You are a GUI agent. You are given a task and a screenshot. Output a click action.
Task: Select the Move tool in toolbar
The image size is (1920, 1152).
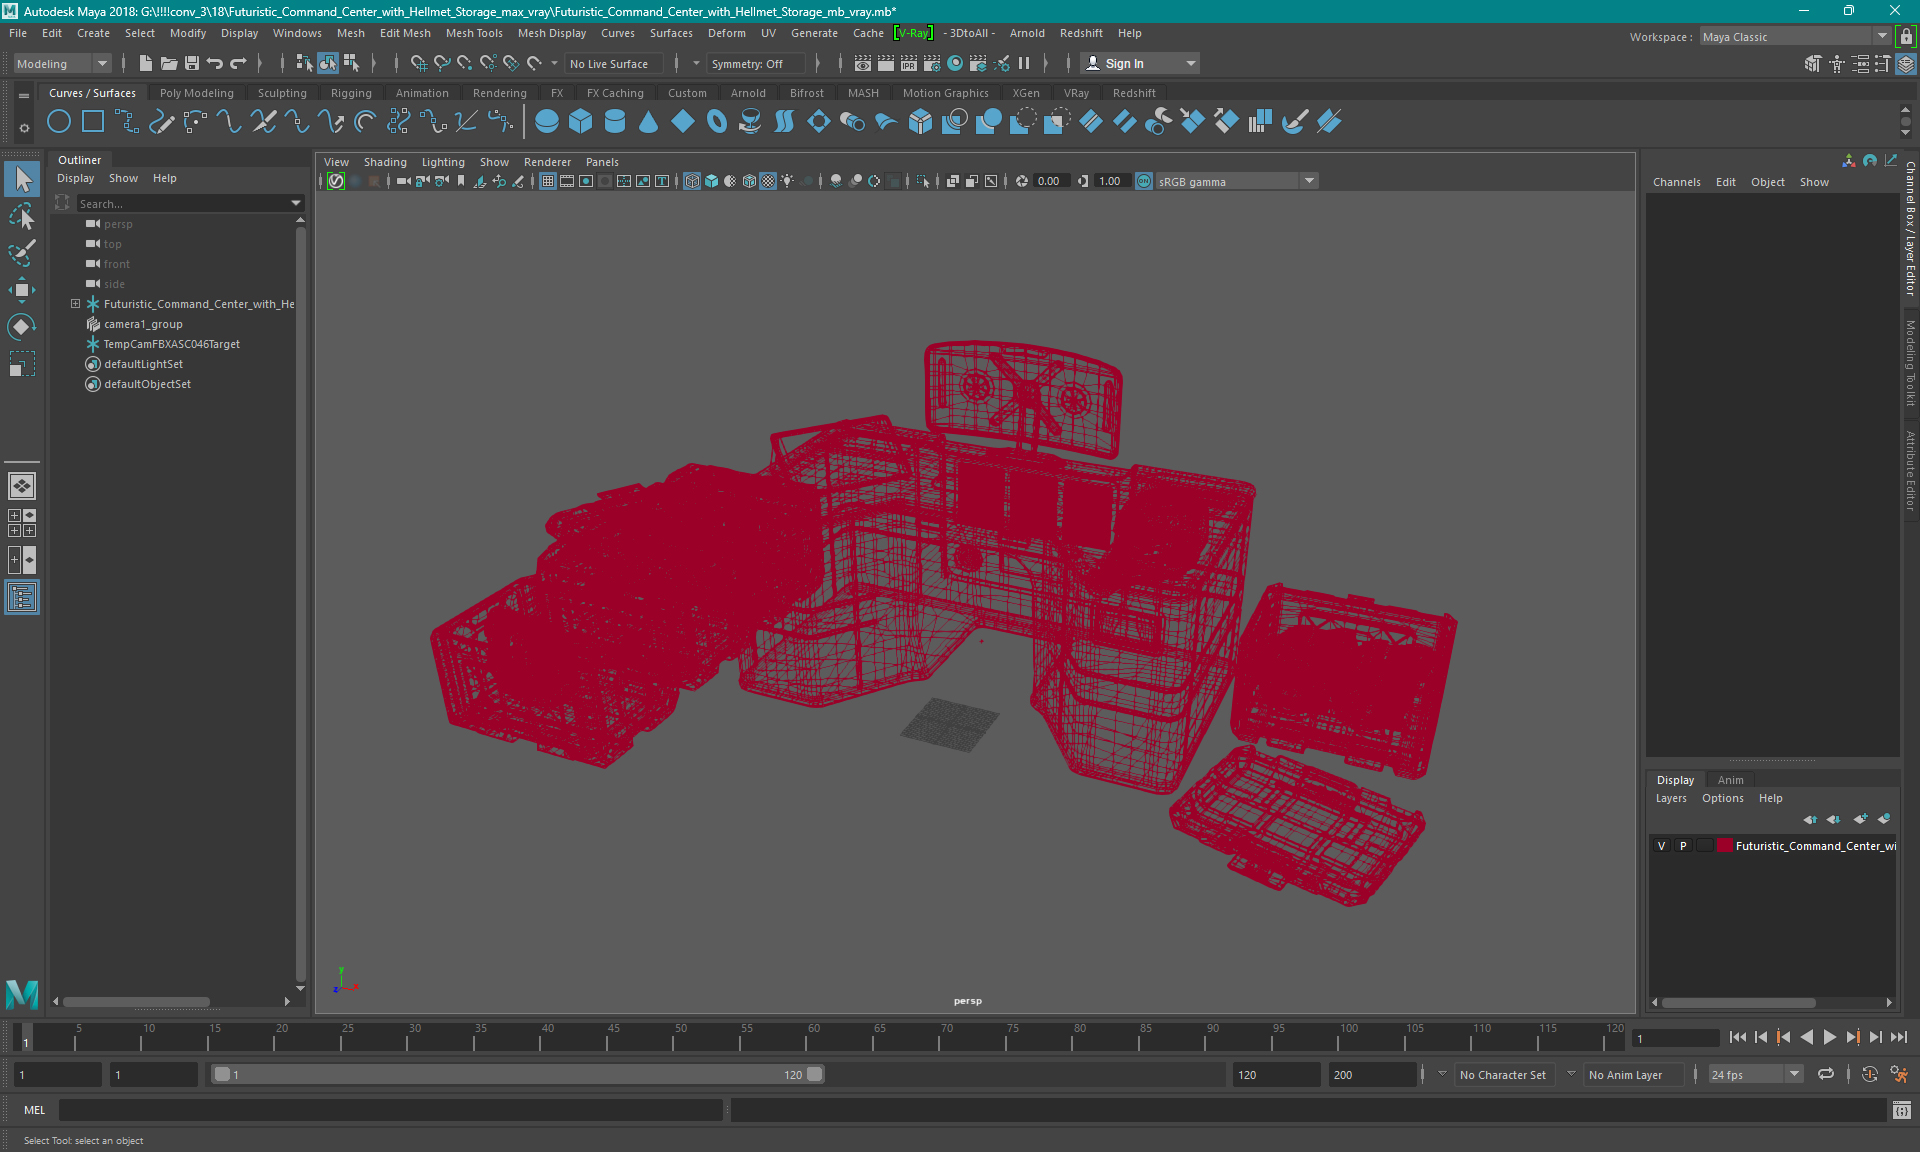(x=22, y=289)
